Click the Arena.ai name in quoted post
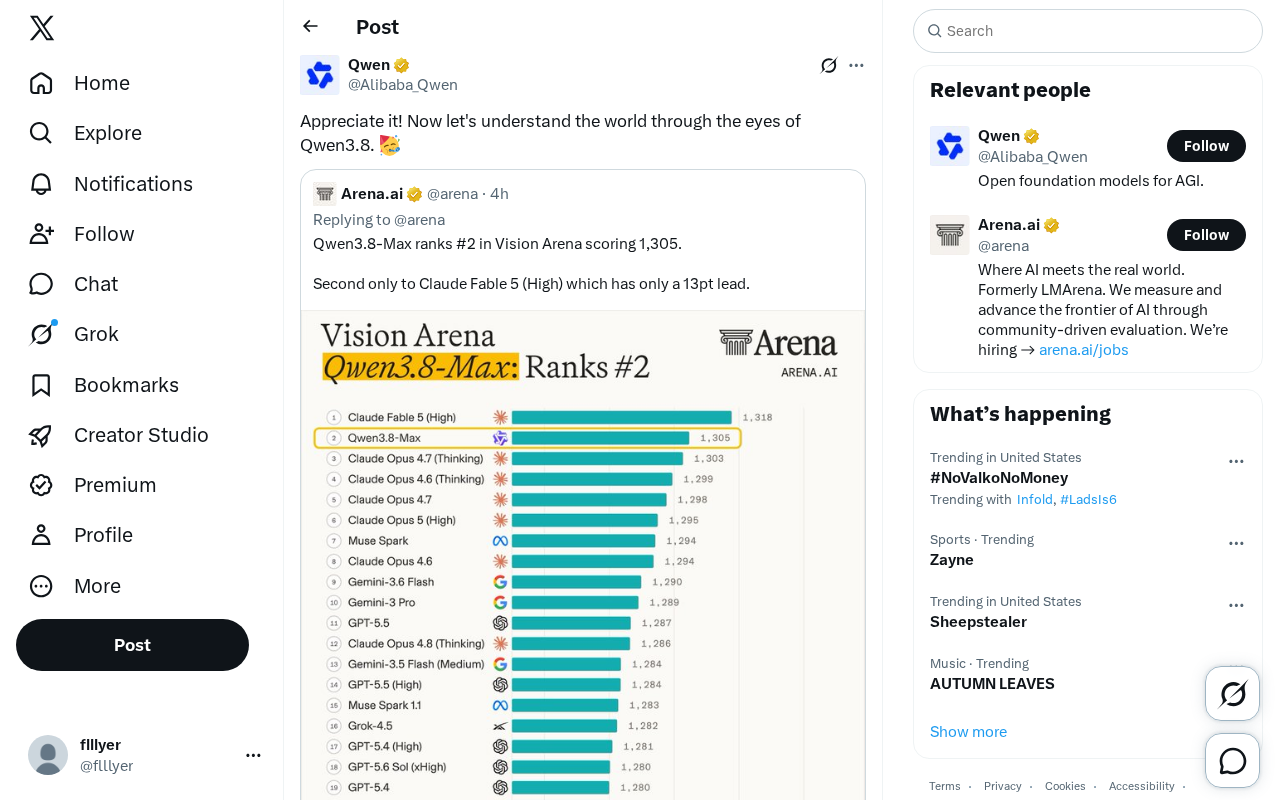The height and width of the screenshot is (800, 1280). tap(372, 194)
